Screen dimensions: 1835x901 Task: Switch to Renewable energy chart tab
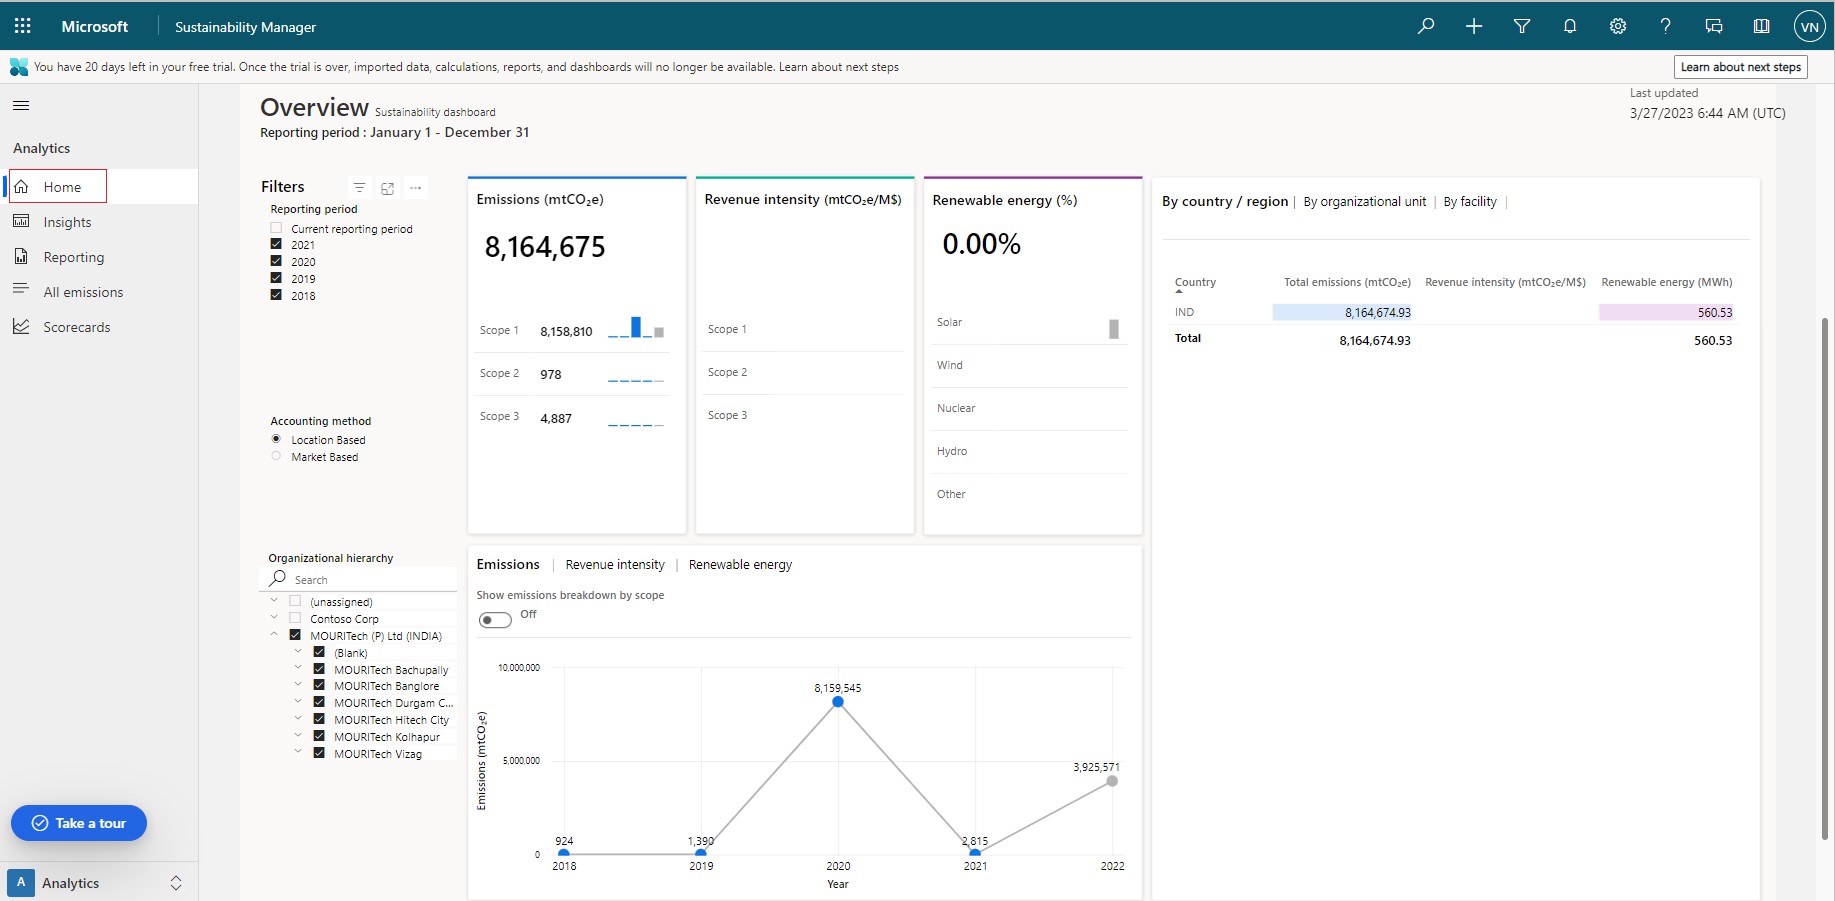point(740,565)
